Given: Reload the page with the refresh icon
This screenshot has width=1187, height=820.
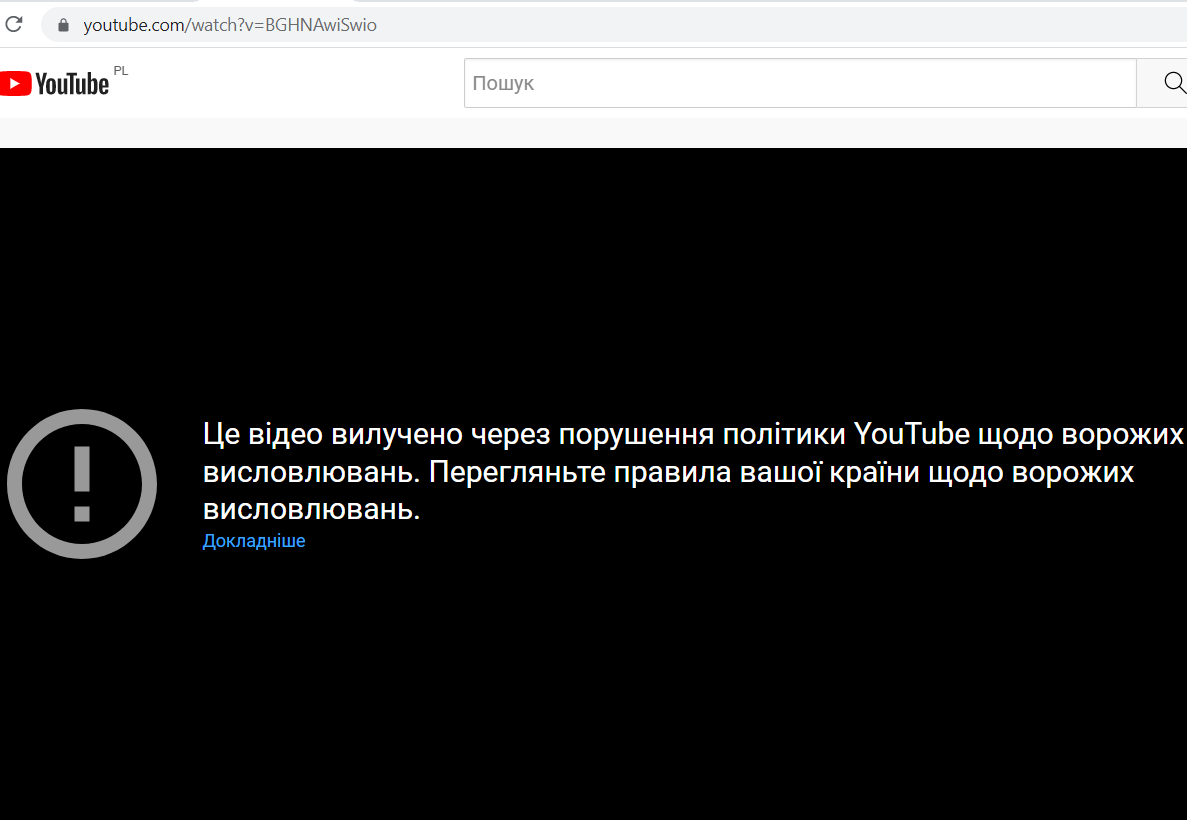Looking at the screenshot, I should coord(14,24).
